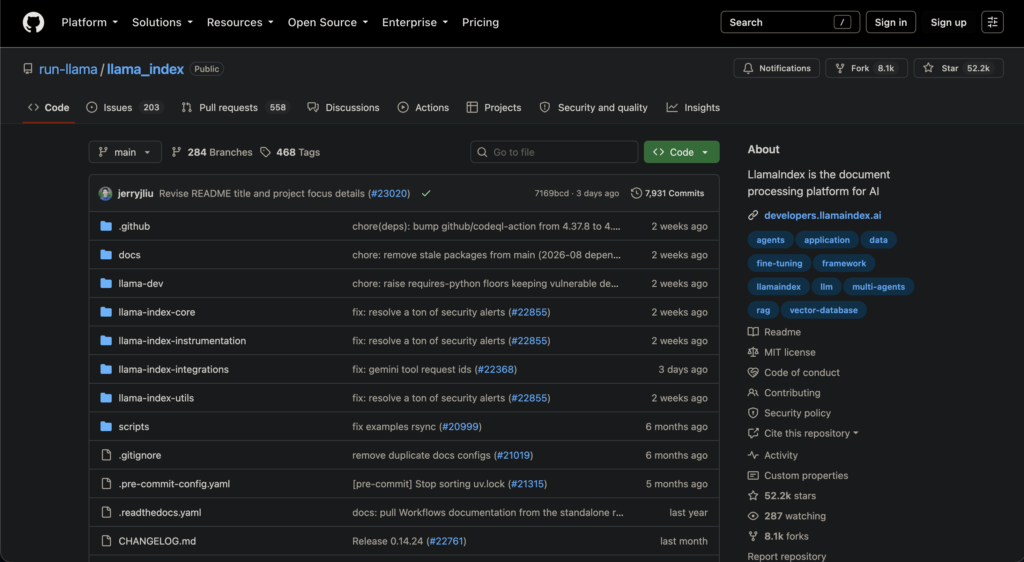1024x562 pixels.
Task: View the 284 Branches link
Action: coord(212,152)
